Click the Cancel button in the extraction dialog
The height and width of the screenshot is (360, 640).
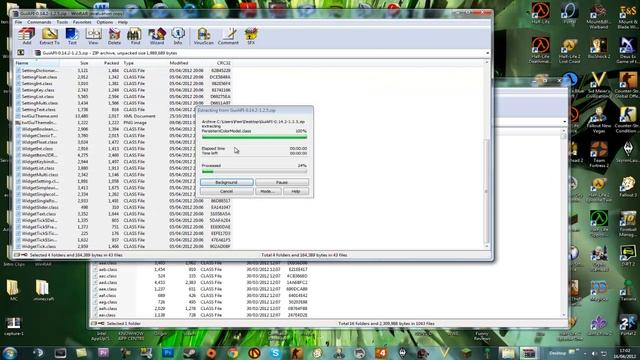coord(227,191)
